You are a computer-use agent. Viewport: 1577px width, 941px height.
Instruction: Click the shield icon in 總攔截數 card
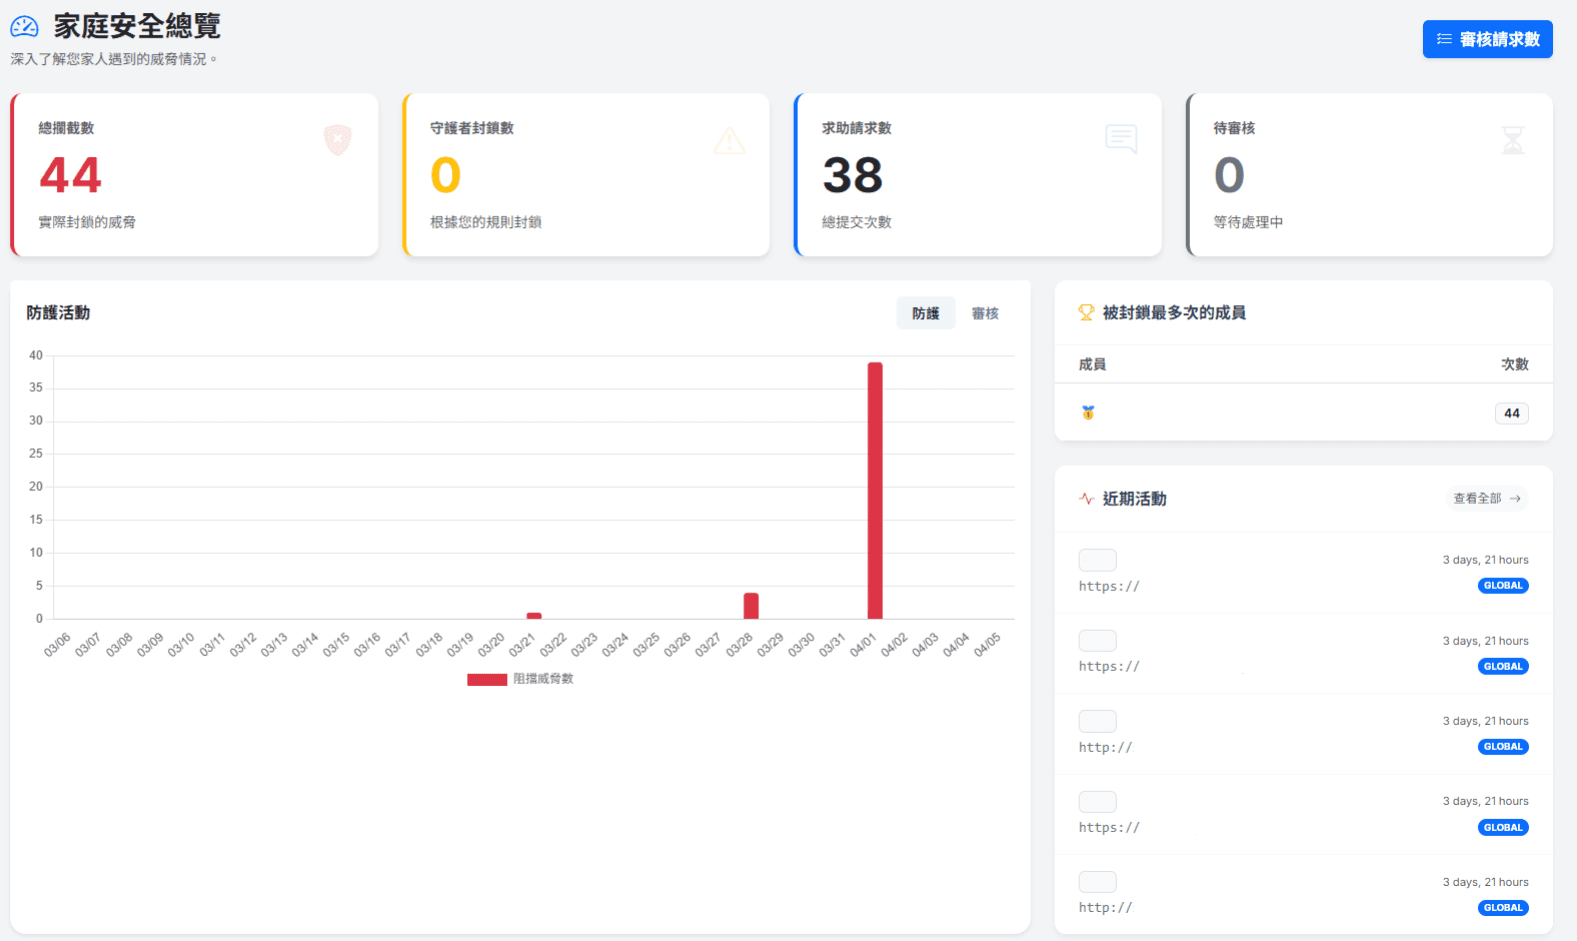(x=338, y=139)
